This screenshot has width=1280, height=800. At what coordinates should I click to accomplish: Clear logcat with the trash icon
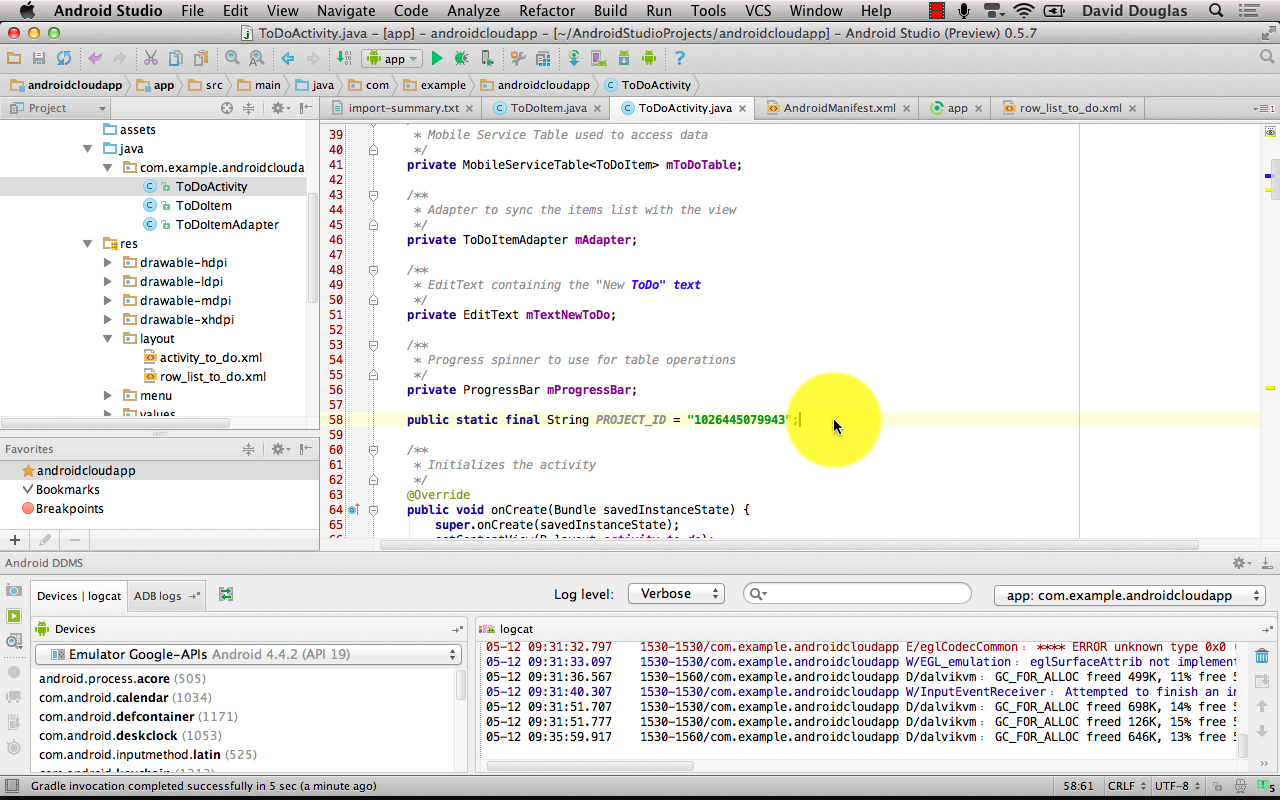point(1262,656)
